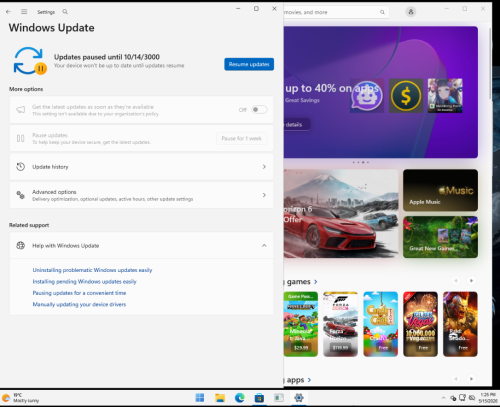Open Microsoft Store from the taskbar
Image resolution: width=500 pixels, height=407 pixels.
coord(259,398)
